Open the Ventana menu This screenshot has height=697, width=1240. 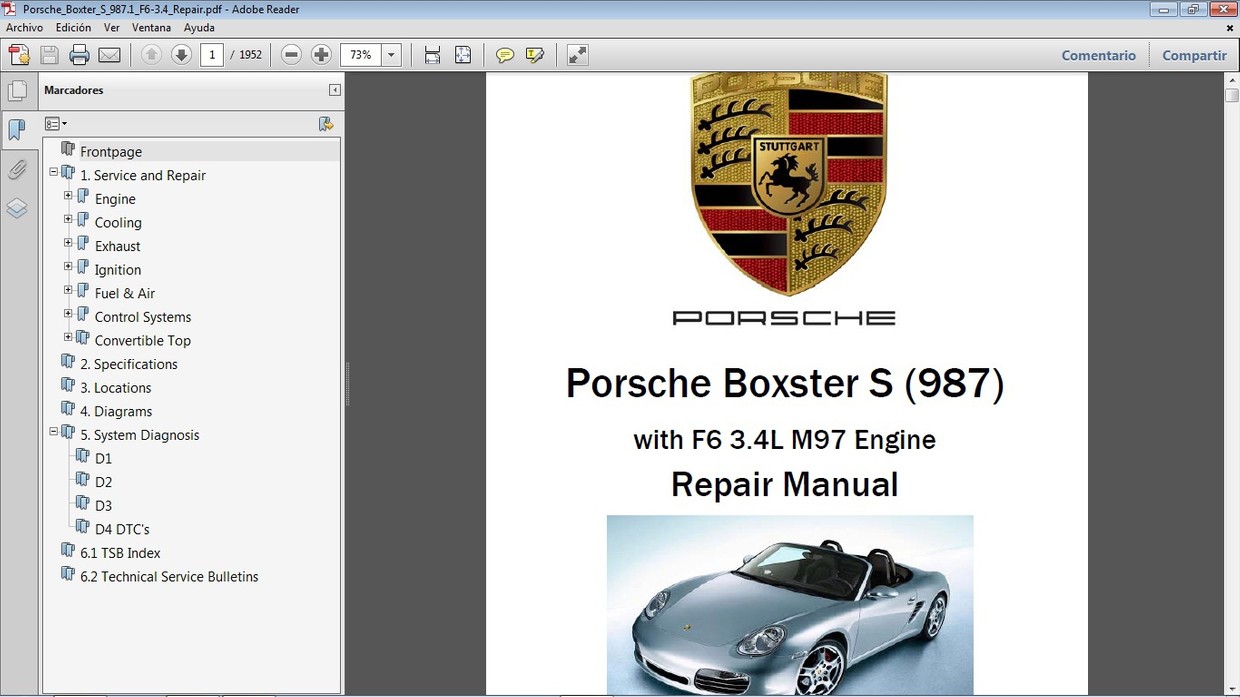[151, 28]
